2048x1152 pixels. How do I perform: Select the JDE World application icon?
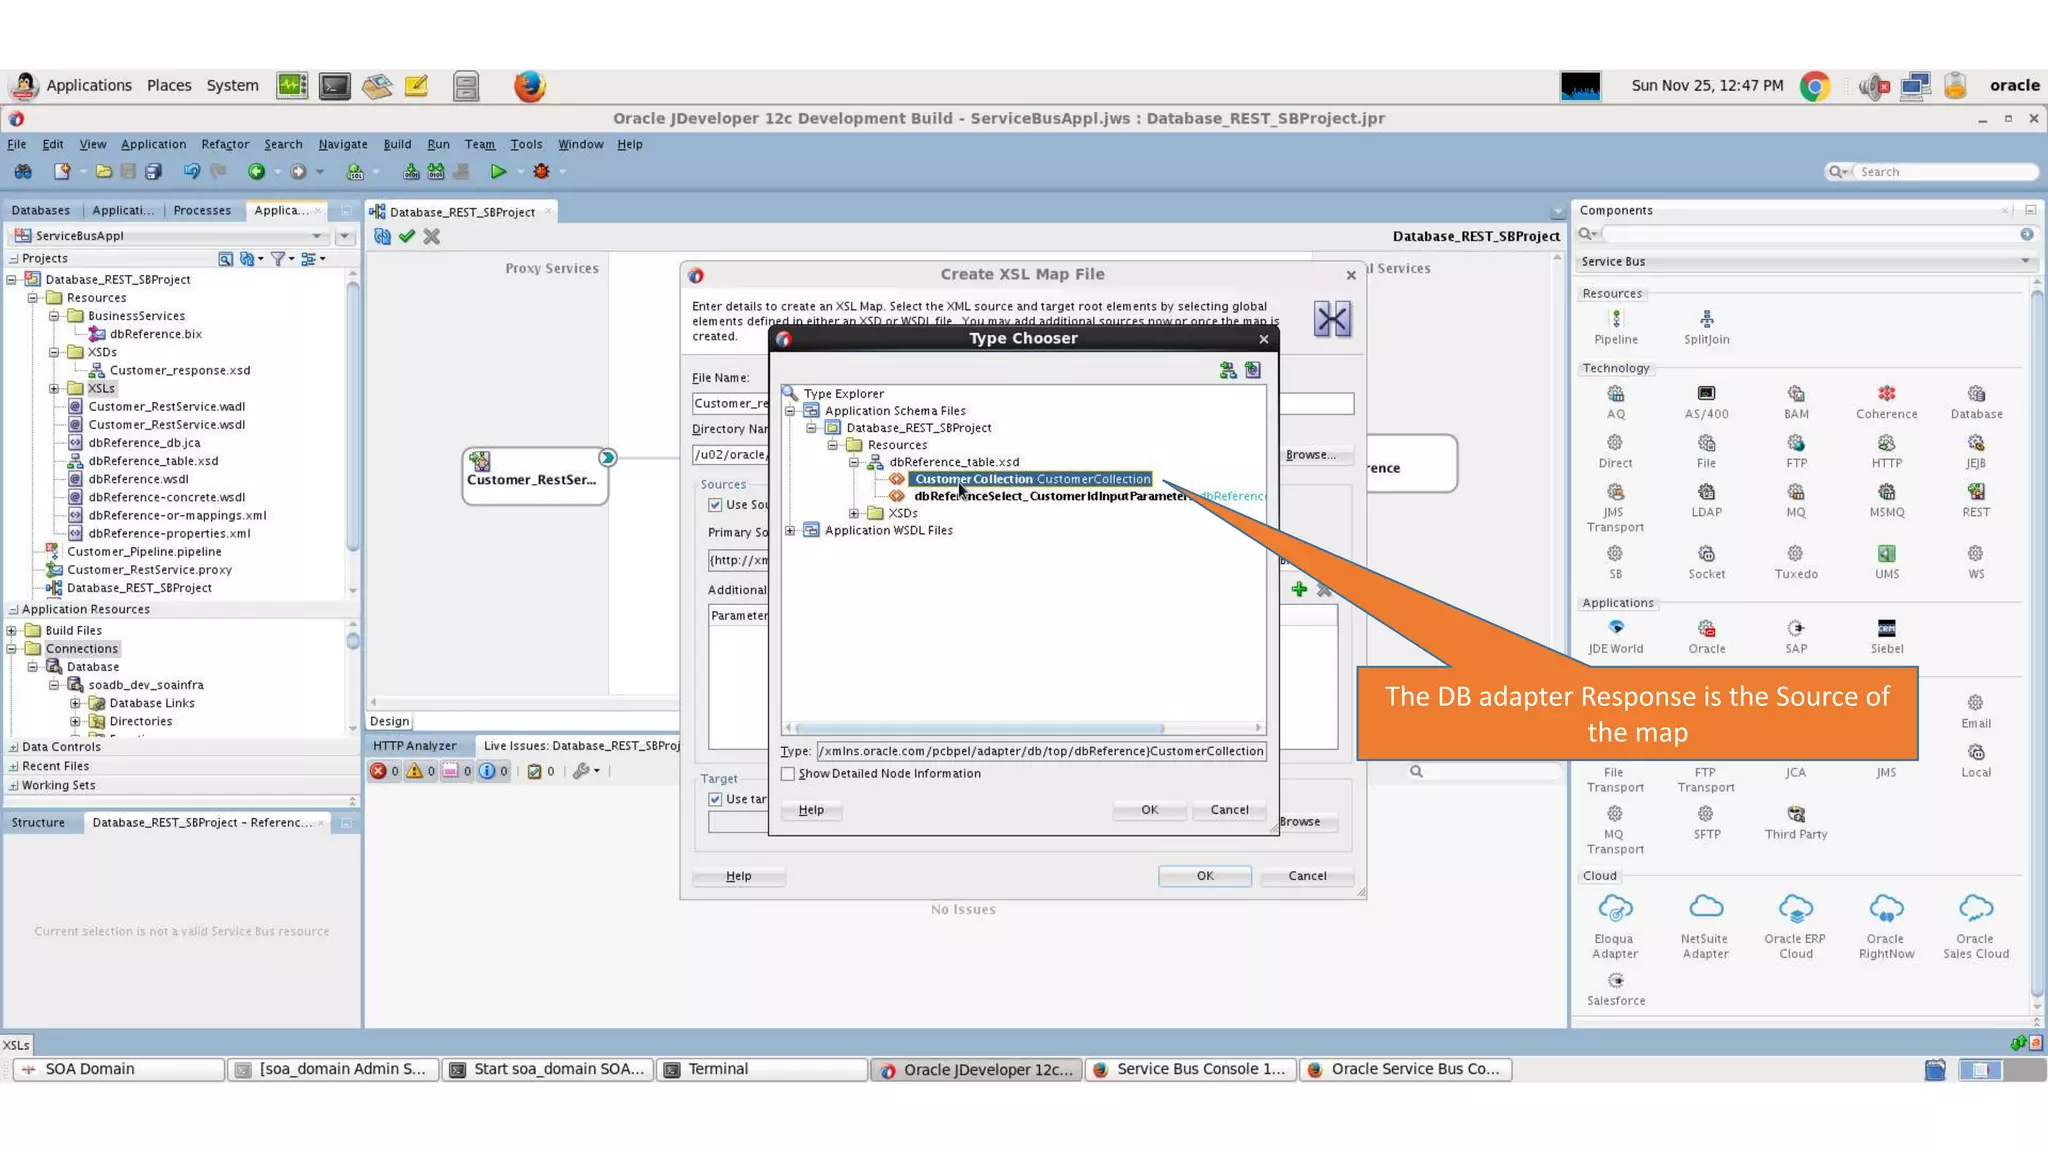[x=1615, y=628]
